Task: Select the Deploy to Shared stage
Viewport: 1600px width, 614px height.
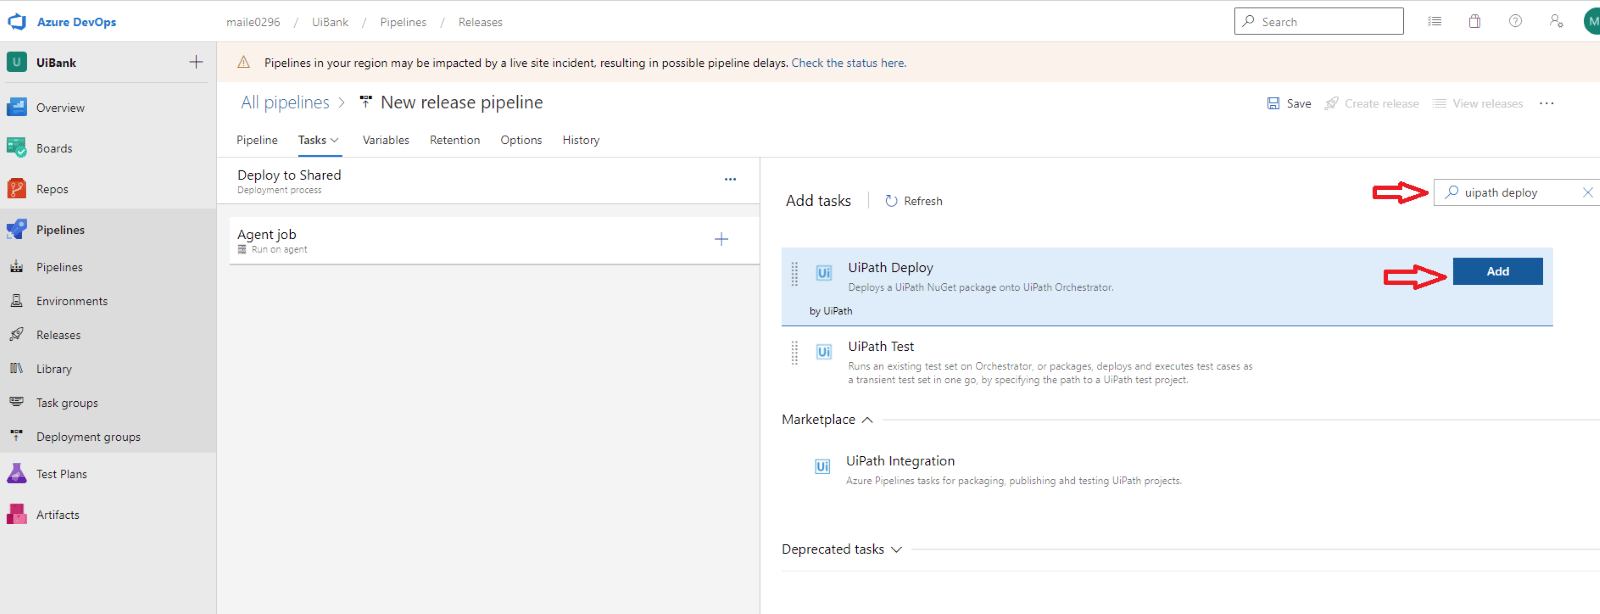Action: pos(488,181)
